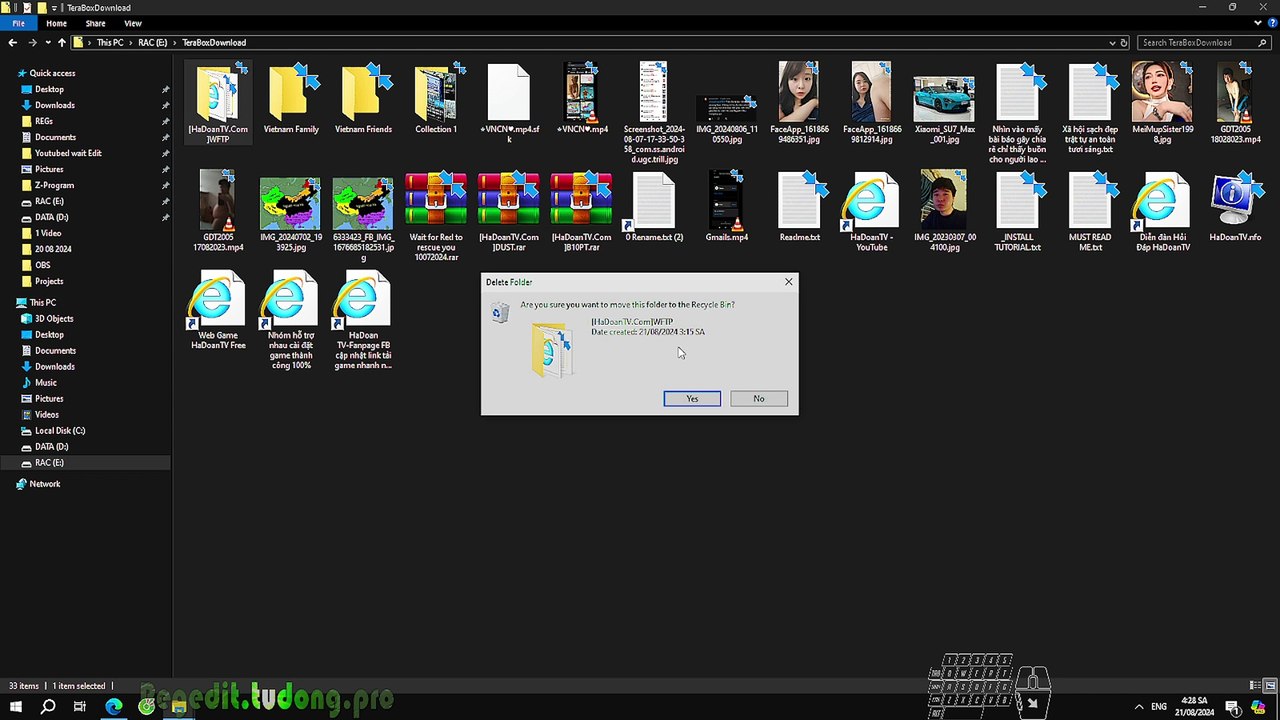The height and width of the screenshot is (720, 1280).
Task: Select IMG_20240702_193925.jpg map image
Action: point(291,213)
